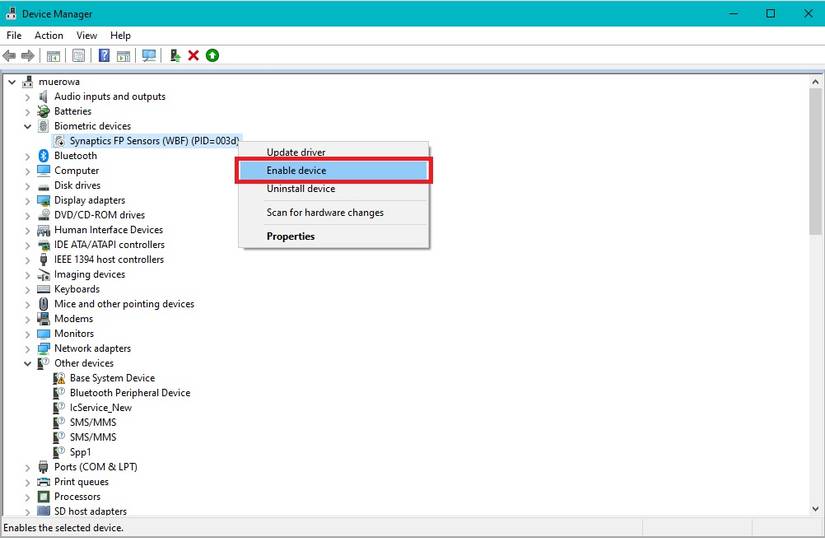Open the Show/Hide Console Tree toolbar icon

(x=53, y=55)
